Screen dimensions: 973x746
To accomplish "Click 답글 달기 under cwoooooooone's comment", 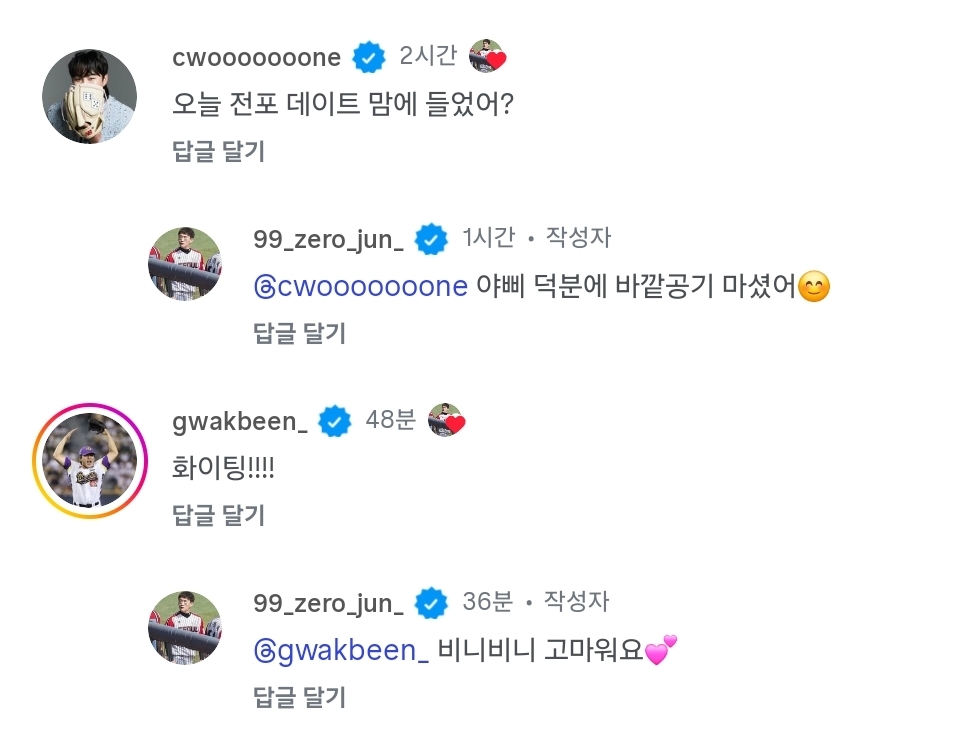I will pos(218,151).
